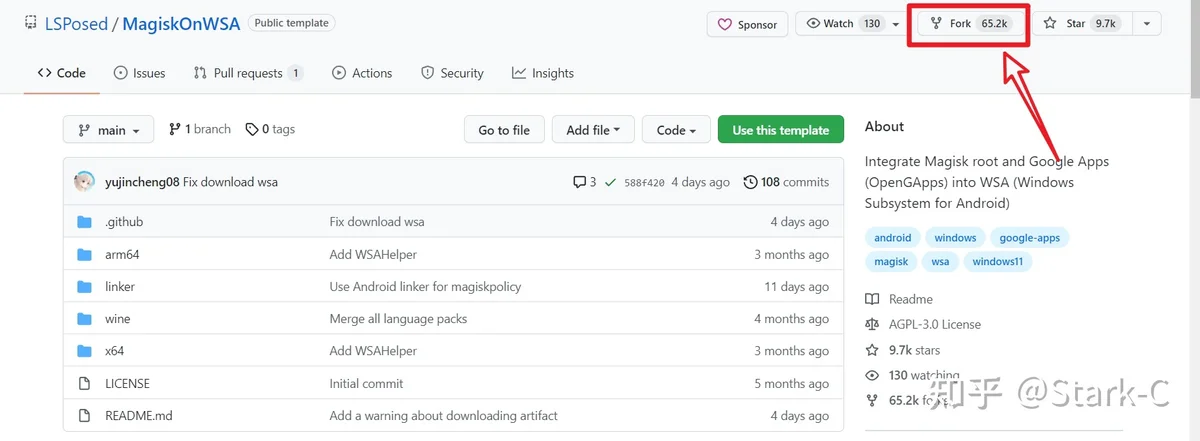Open the yujincheng08 author link
The image size is (1200, 441).
point(142,182)
